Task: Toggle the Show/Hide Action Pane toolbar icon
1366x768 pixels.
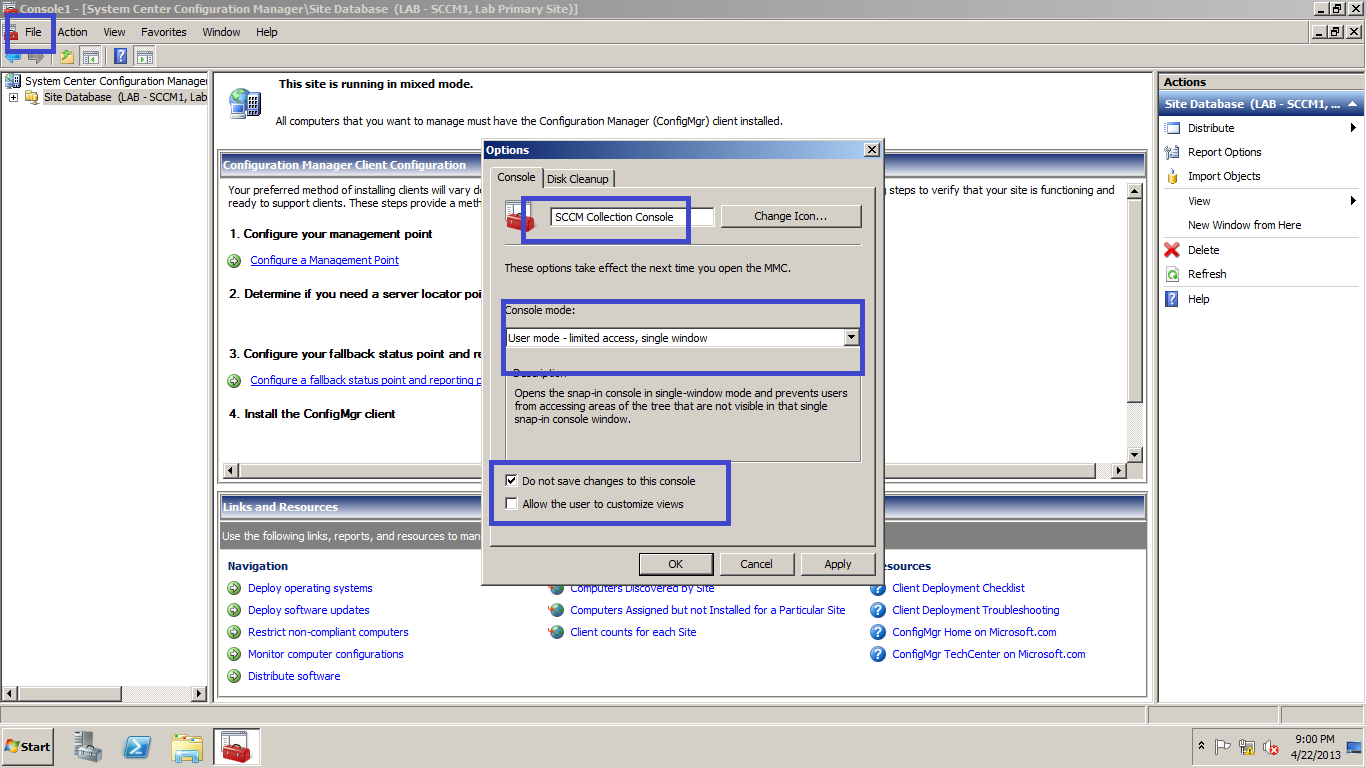Action: [145, 56]
